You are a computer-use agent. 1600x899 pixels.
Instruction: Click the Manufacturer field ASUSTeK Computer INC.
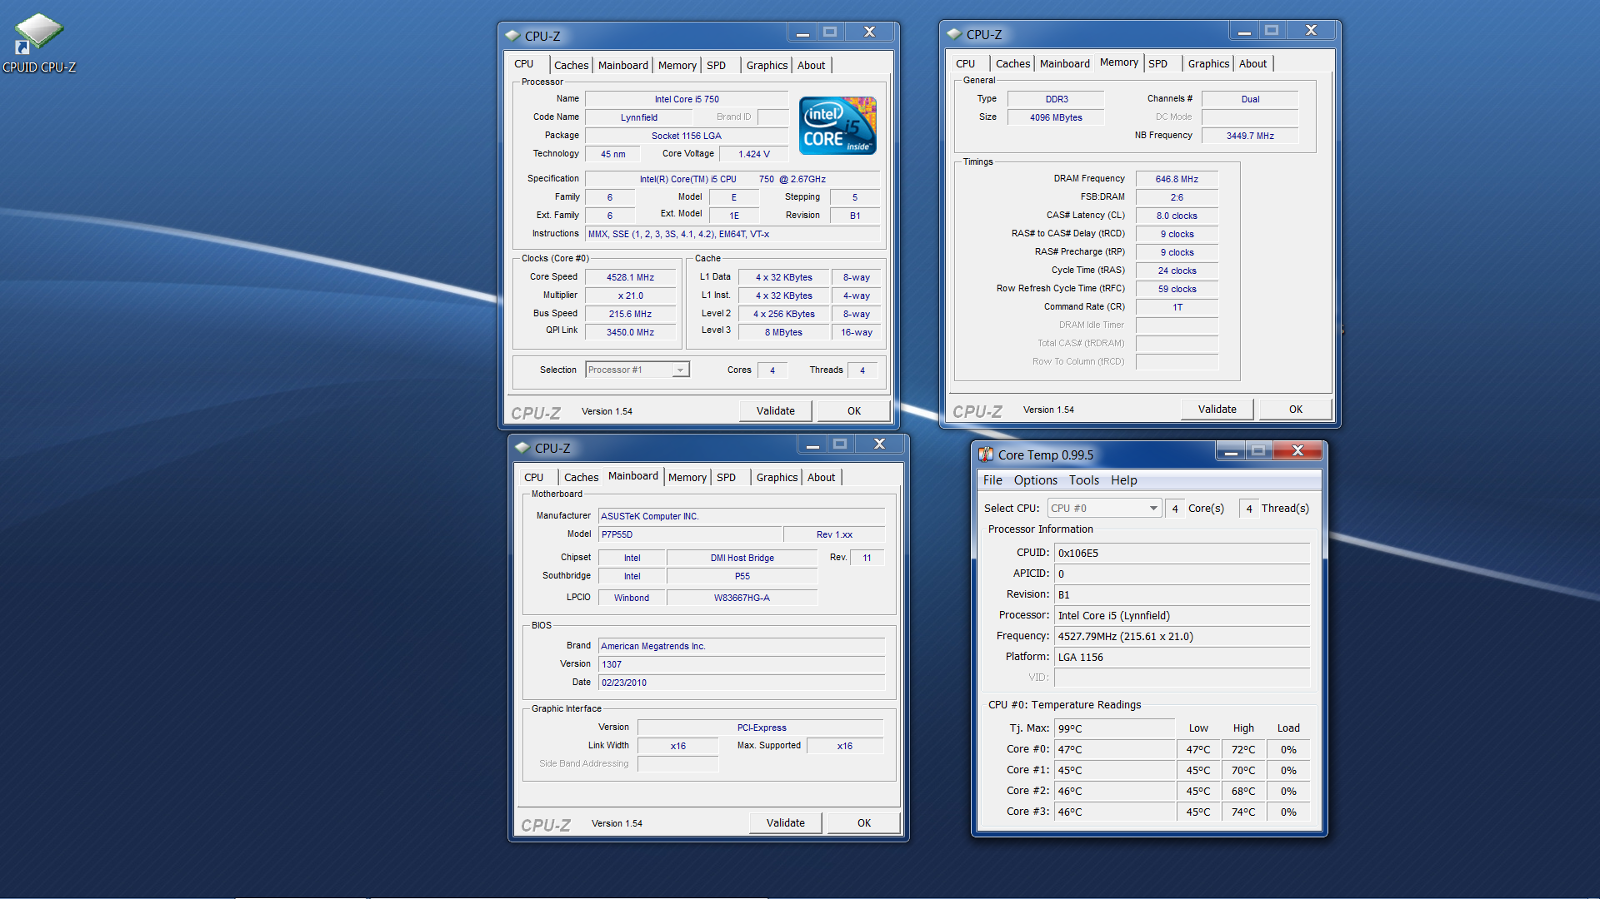(741, 517)
